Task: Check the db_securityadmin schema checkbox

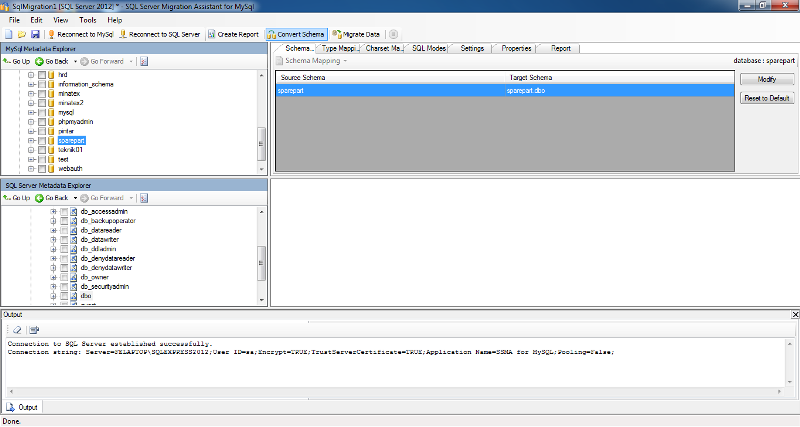Action: pos(64,287)
